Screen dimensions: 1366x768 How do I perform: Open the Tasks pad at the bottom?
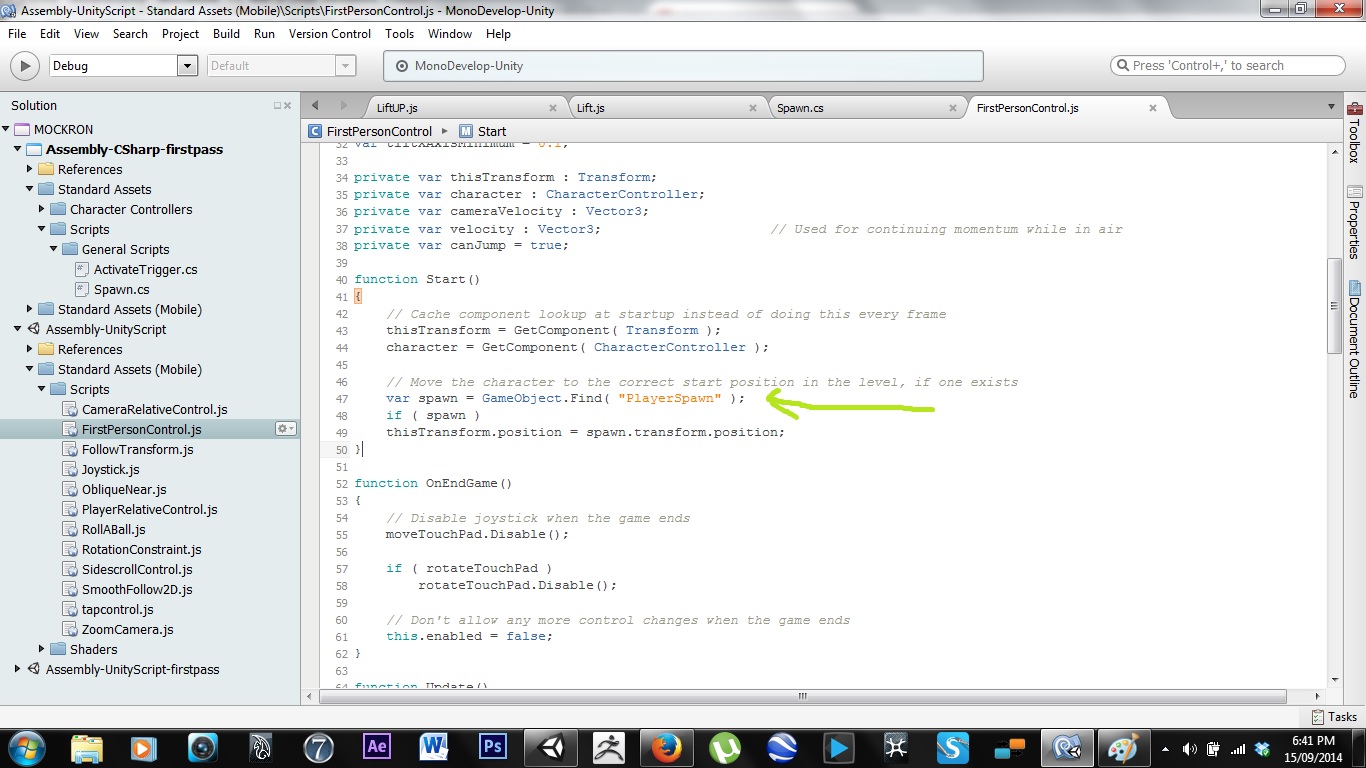coord(1334,716)
